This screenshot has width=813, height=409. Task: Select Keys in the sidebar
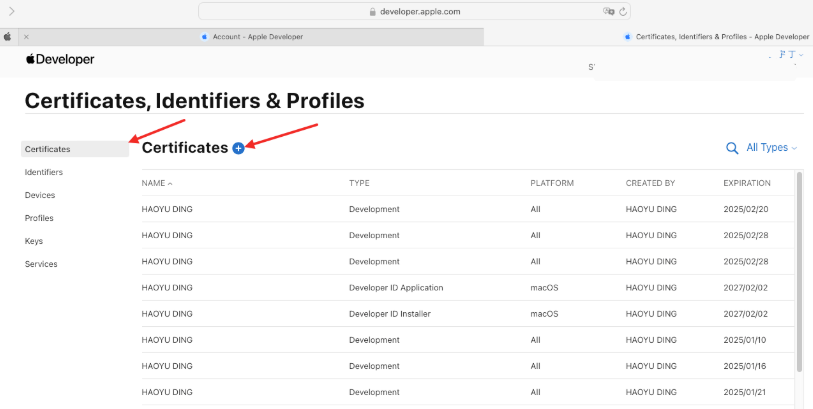click(x=34, y=241)
